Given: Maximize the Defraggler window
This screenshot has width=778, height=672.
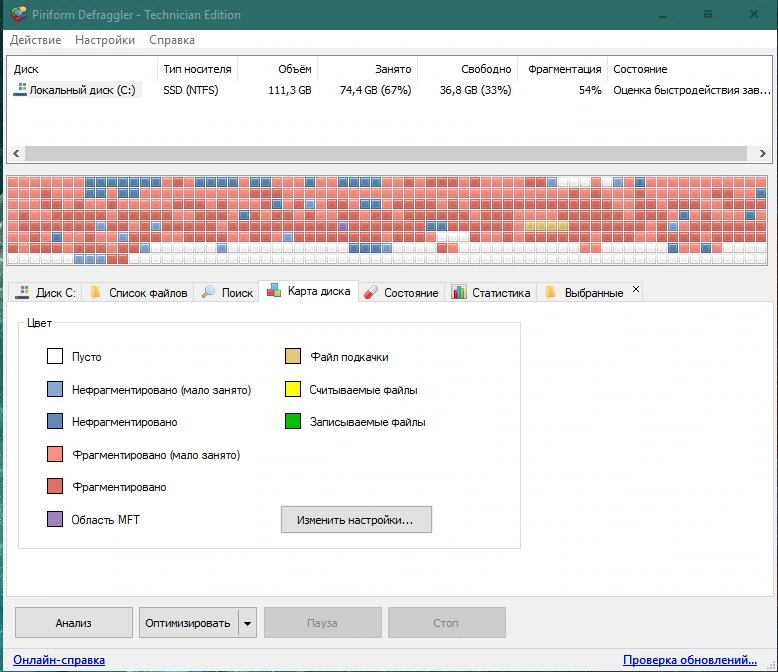Looking at the screenshot, I should pos(708,14).
